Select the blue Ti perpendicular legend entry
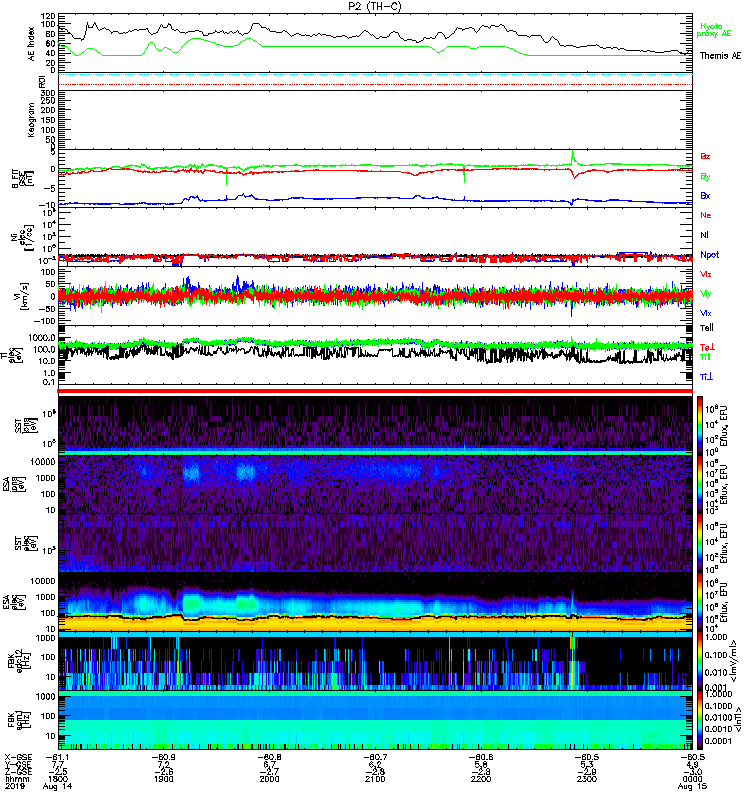The height and width of the screenshot is (800, 750). tap(706, 377)
